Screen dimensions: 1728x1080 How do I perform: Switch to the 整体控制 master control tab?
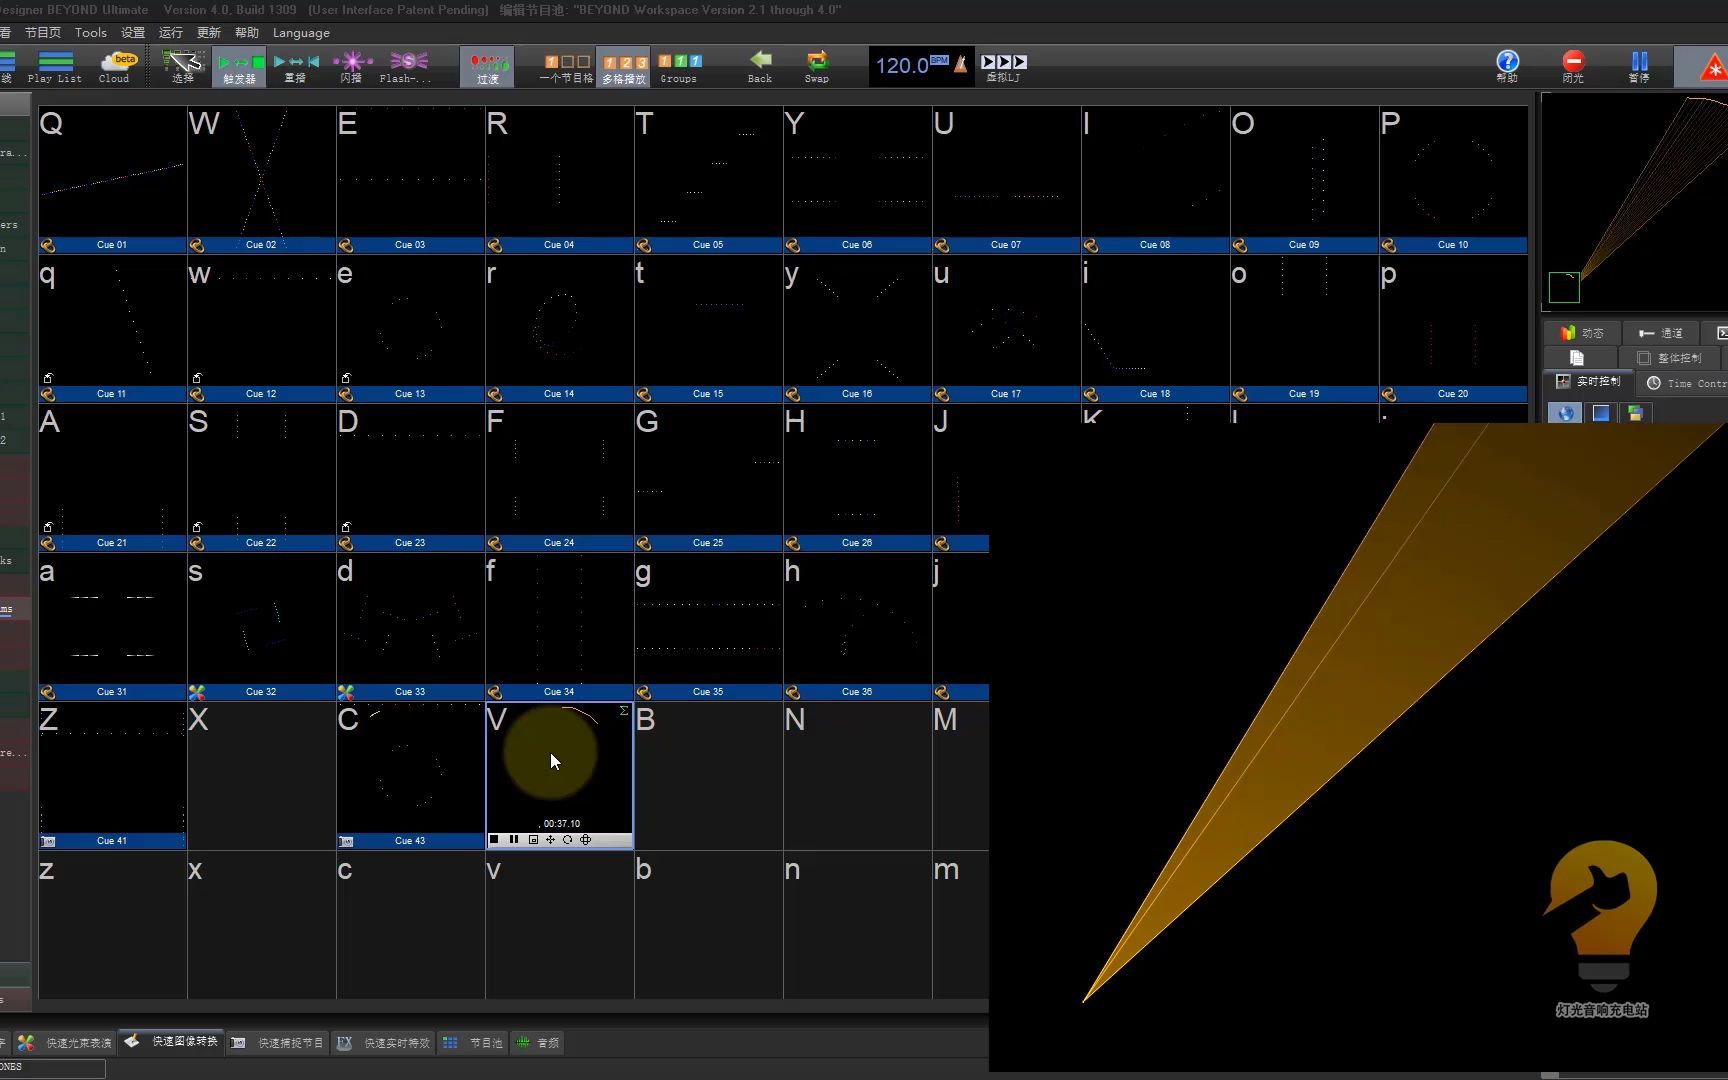[x=1669, y=358]
